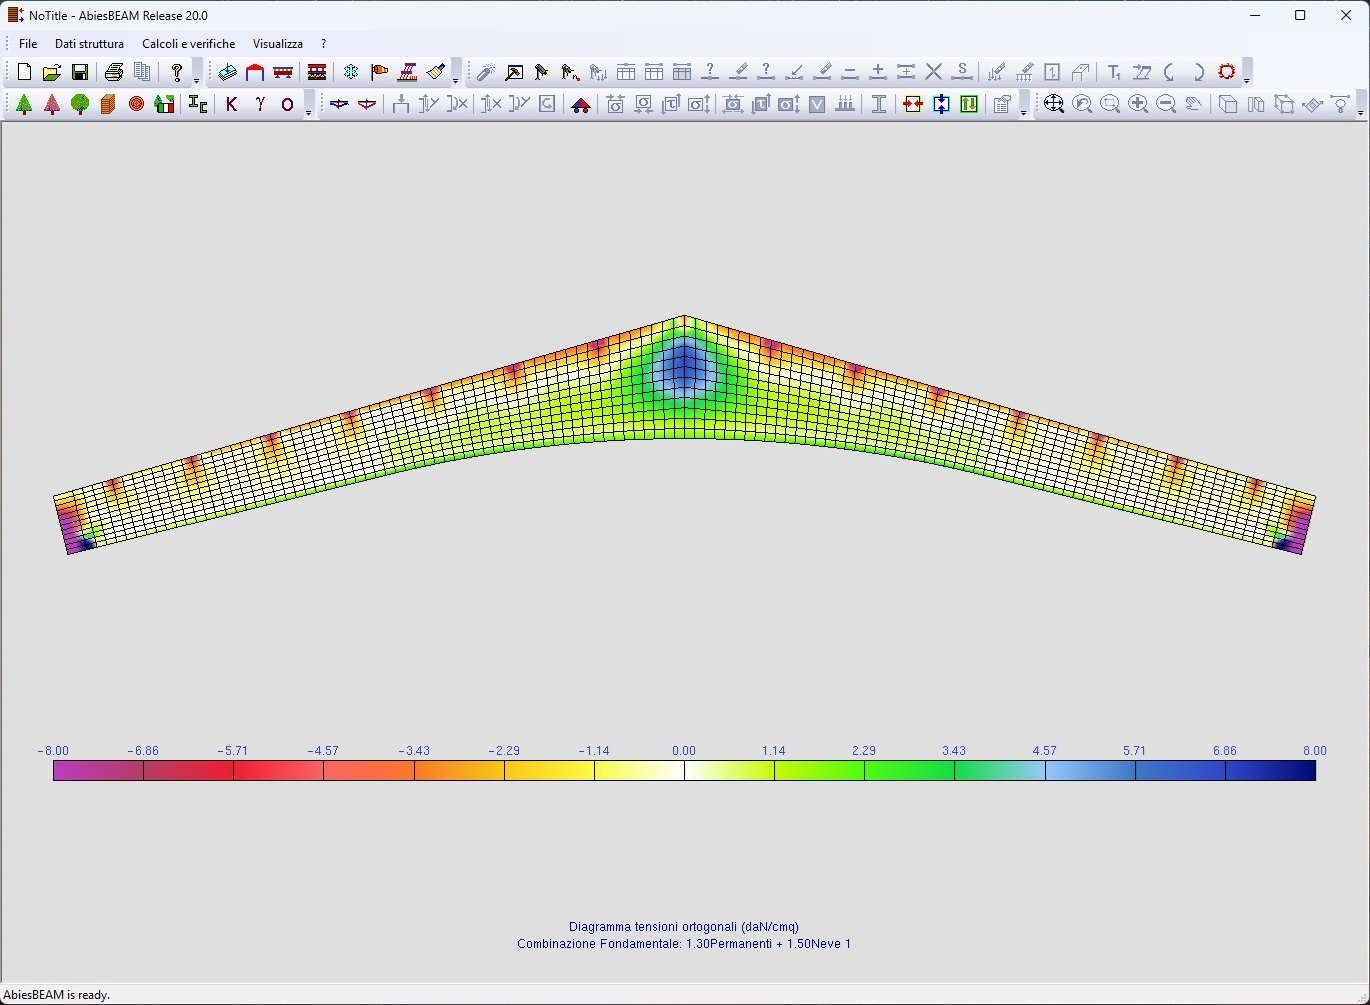Click the 0.00 legend value
Viewport: 1370px width, 1005px height.
(684, 751)
